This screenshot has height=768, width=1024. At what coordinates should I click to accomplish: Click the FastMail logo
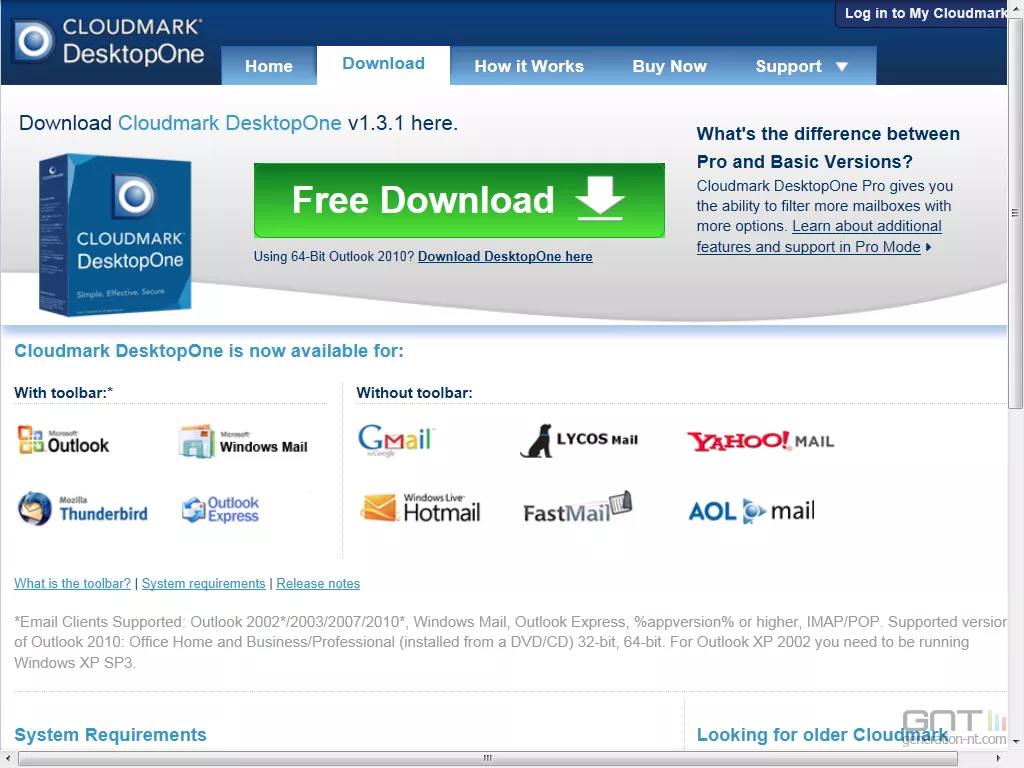pos(578,508)
